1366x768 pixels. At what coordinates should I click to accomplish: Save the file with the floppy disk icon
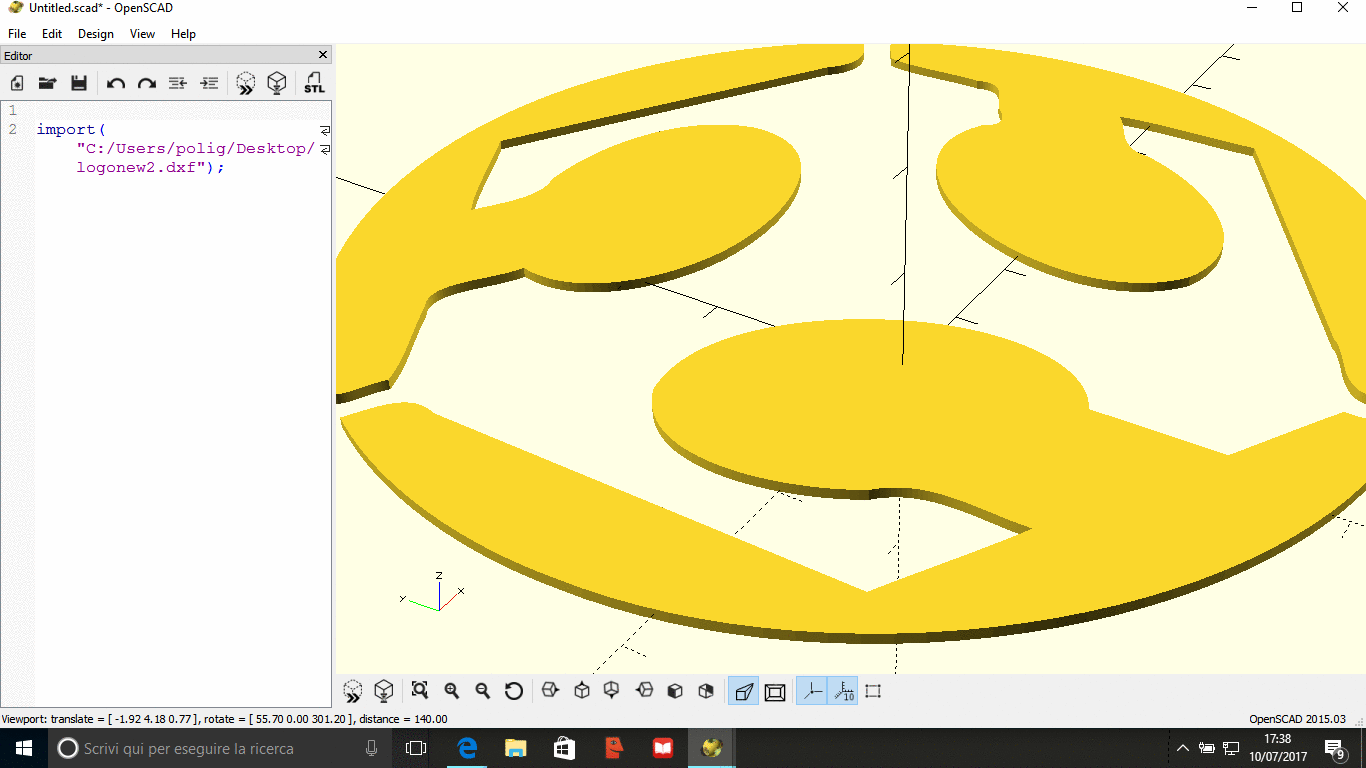[x=79, y=83]
